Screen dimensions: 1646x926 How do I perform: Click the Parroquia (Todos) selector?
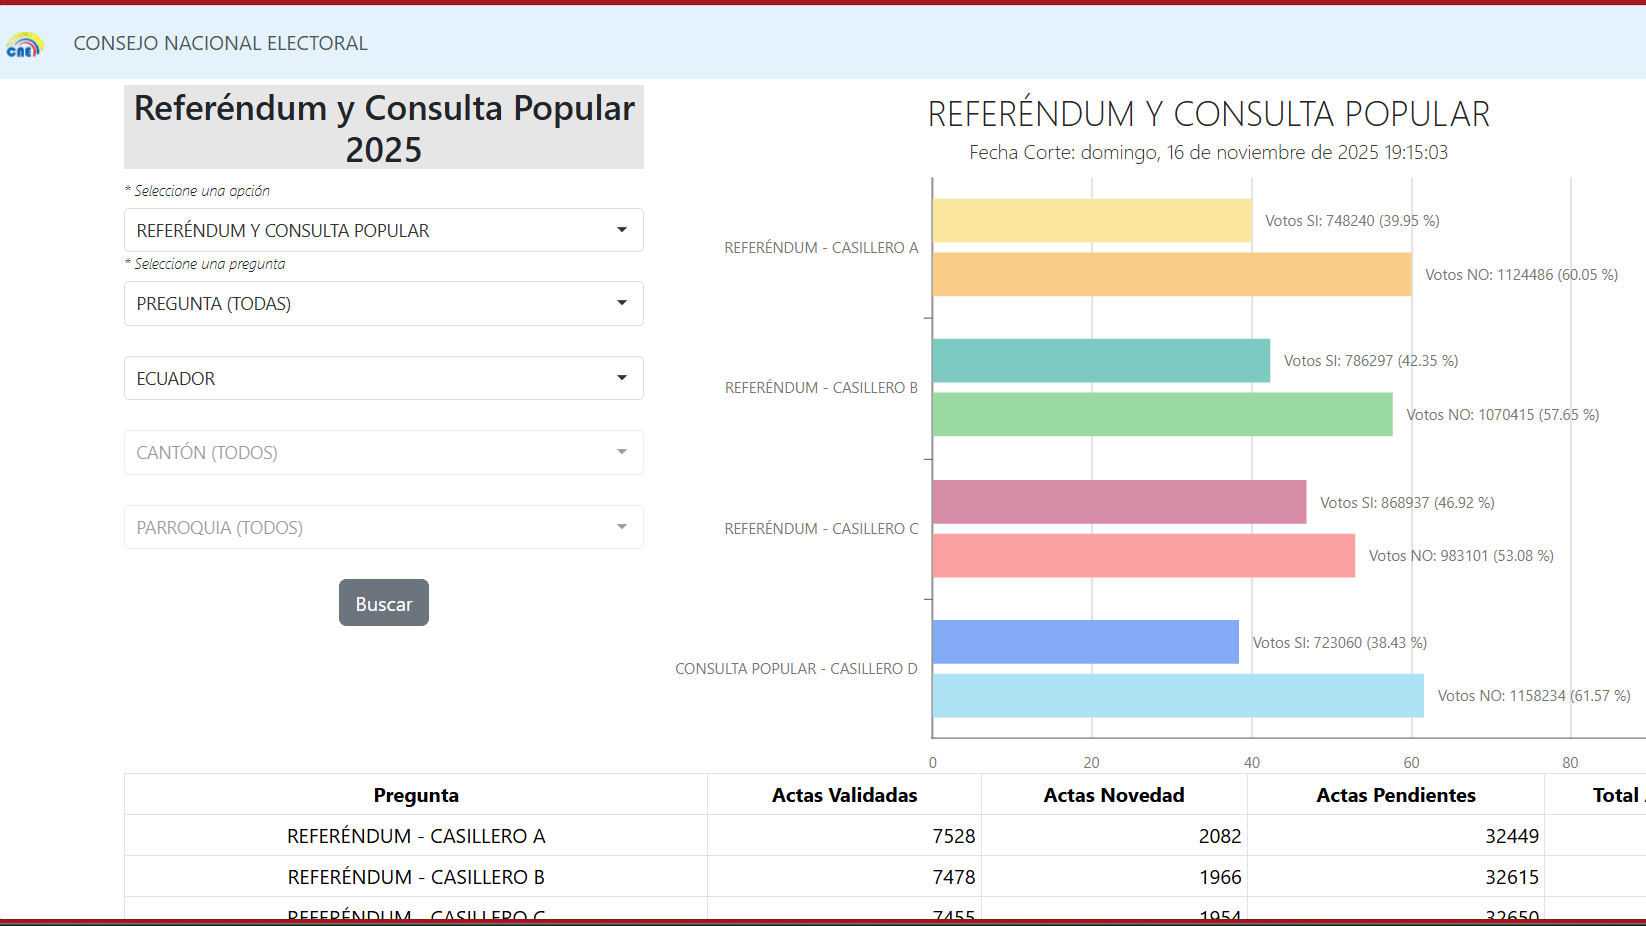383,527
